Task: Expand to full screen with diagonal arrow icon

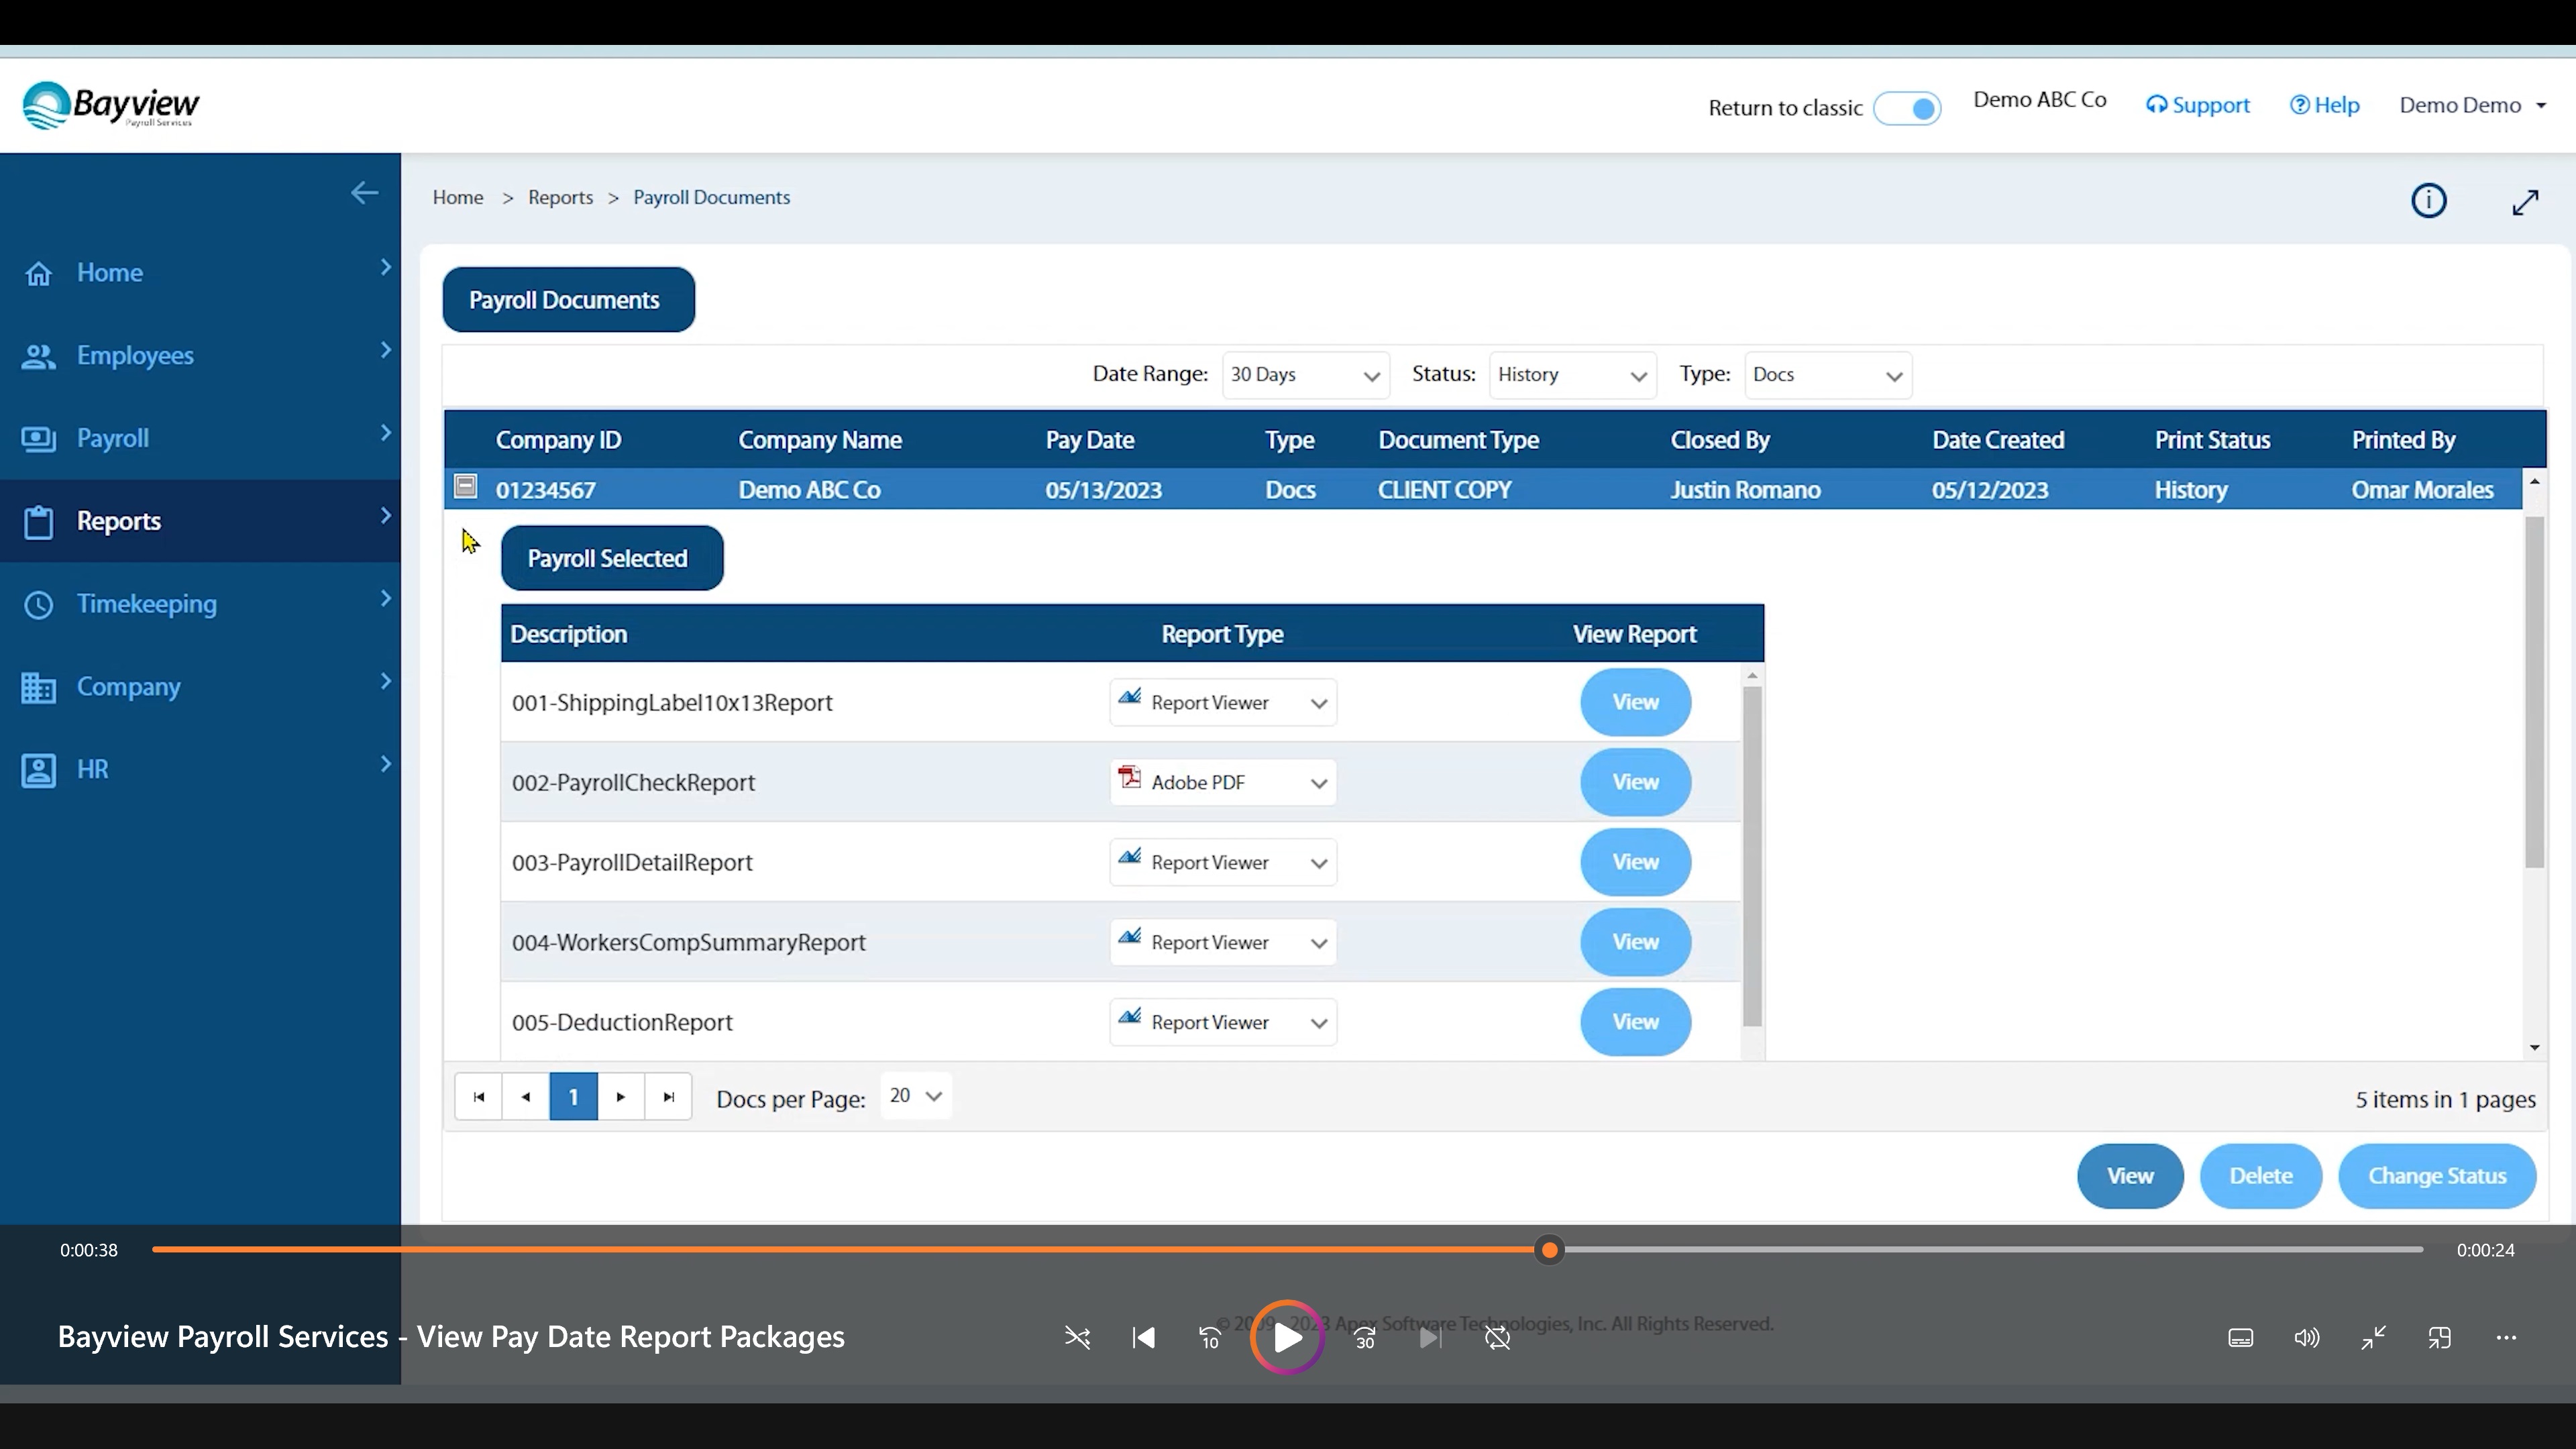Action: pyautogui.click(x=2525, y=202)
